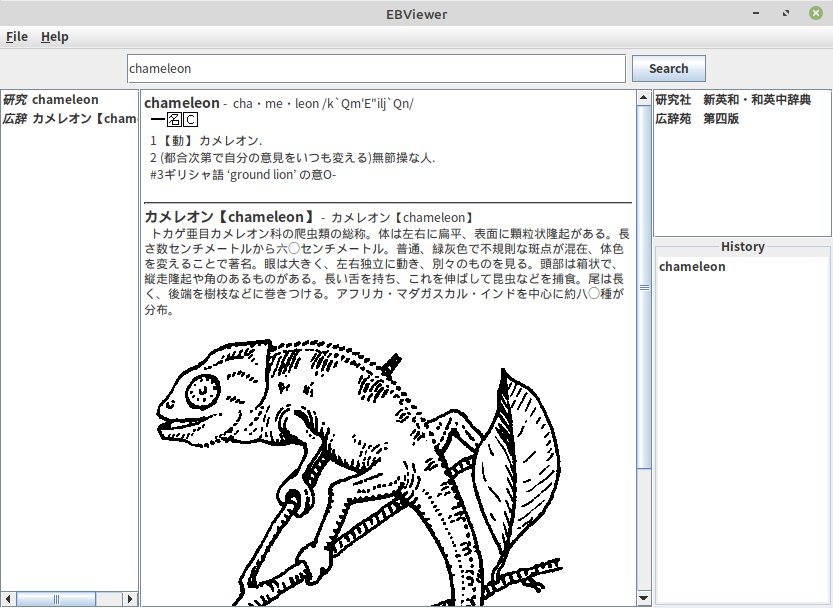This screenshot has width=833, height=608.
Task: Click definition line 1【動】カメレオン
Action: 206,141
